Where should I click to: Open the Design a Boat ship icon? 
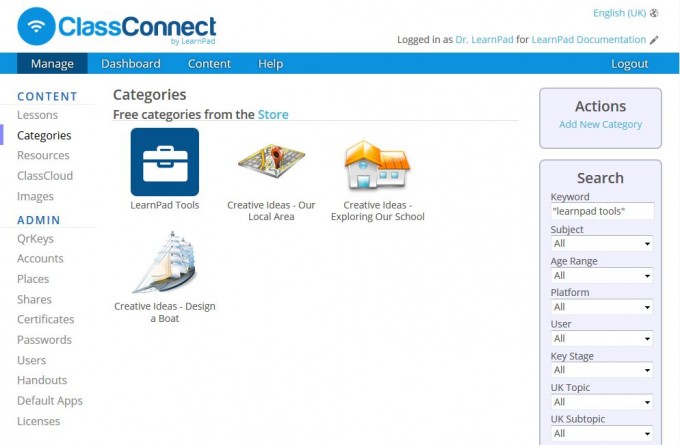tap(165, 262)
